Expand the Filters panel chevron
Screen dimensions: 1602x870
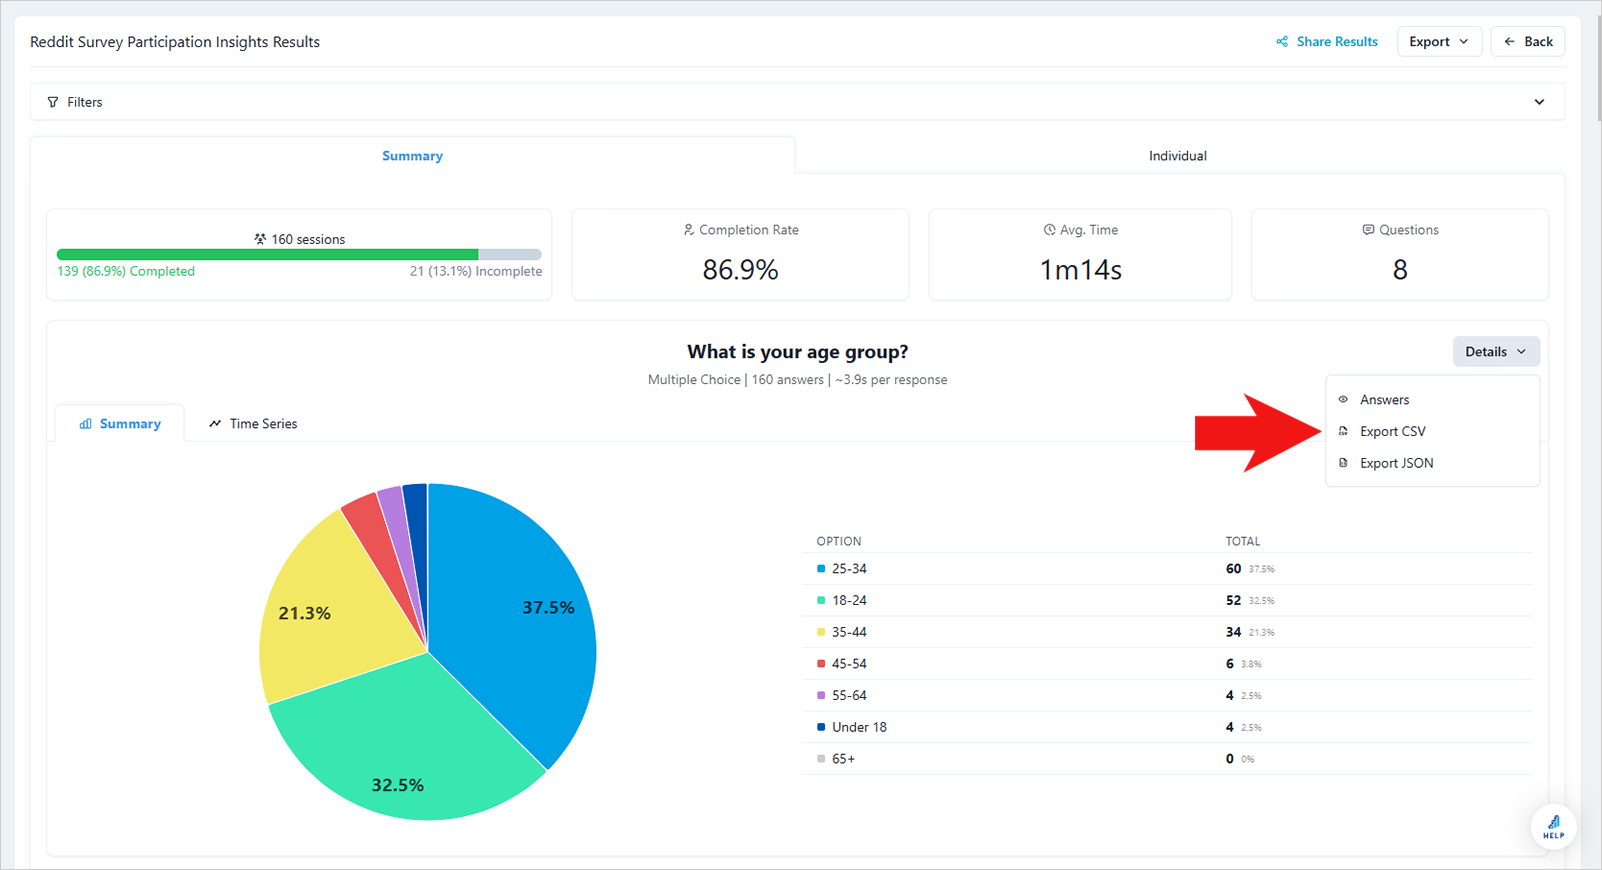1539,102
